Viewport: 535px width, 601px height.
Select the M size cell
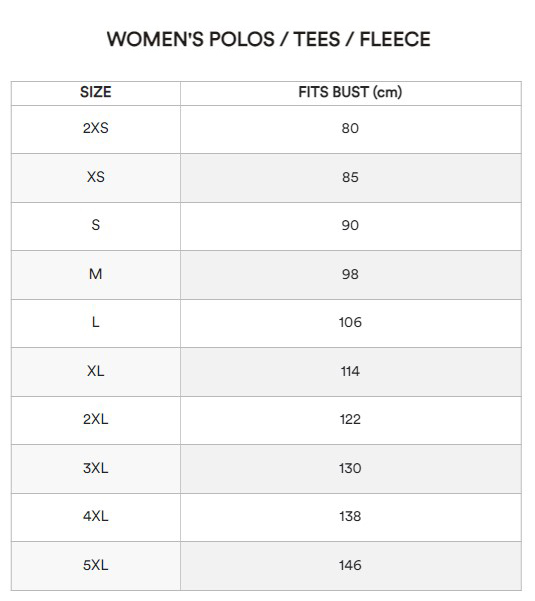click(x=95, y=274)
